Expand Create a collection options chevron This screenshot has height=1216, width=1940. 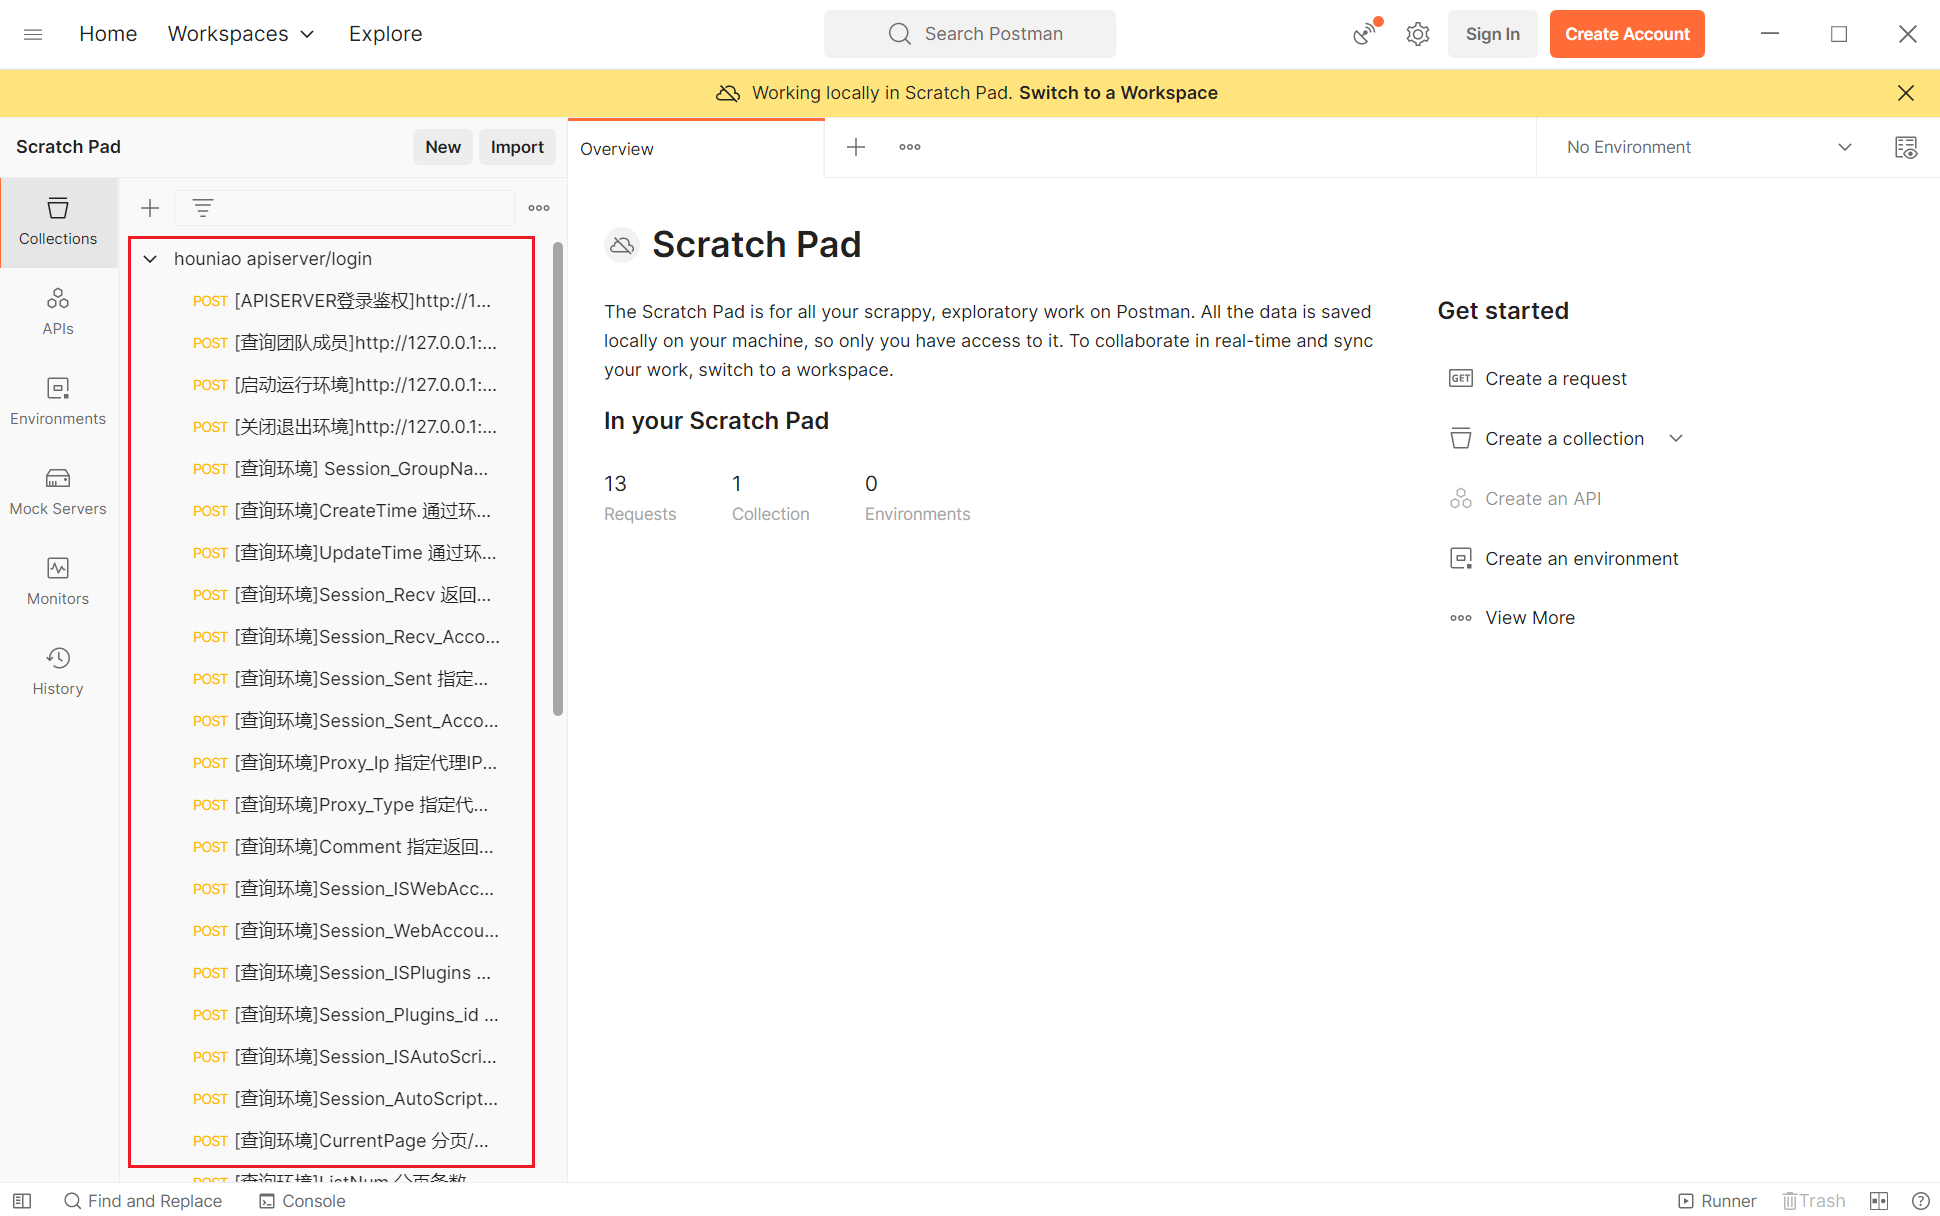pyautogui.click(x=1676, y=439)
